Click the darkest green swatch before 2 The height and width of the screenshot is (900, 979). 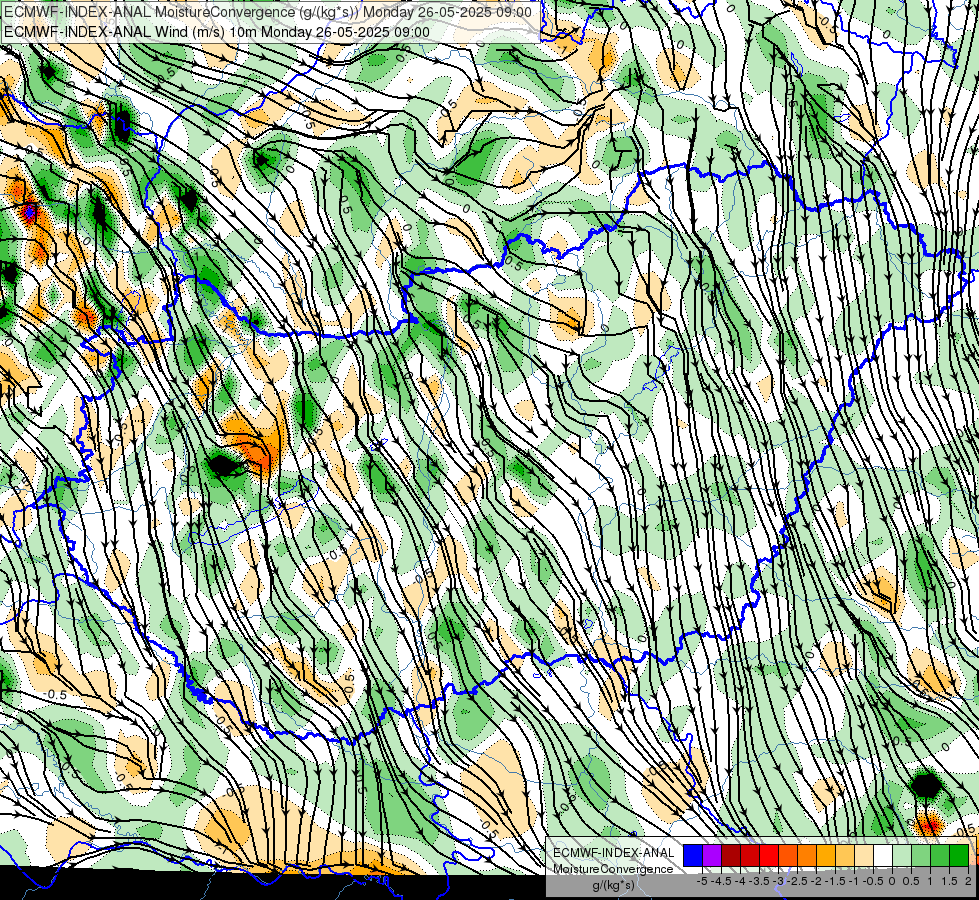point(959,855)
